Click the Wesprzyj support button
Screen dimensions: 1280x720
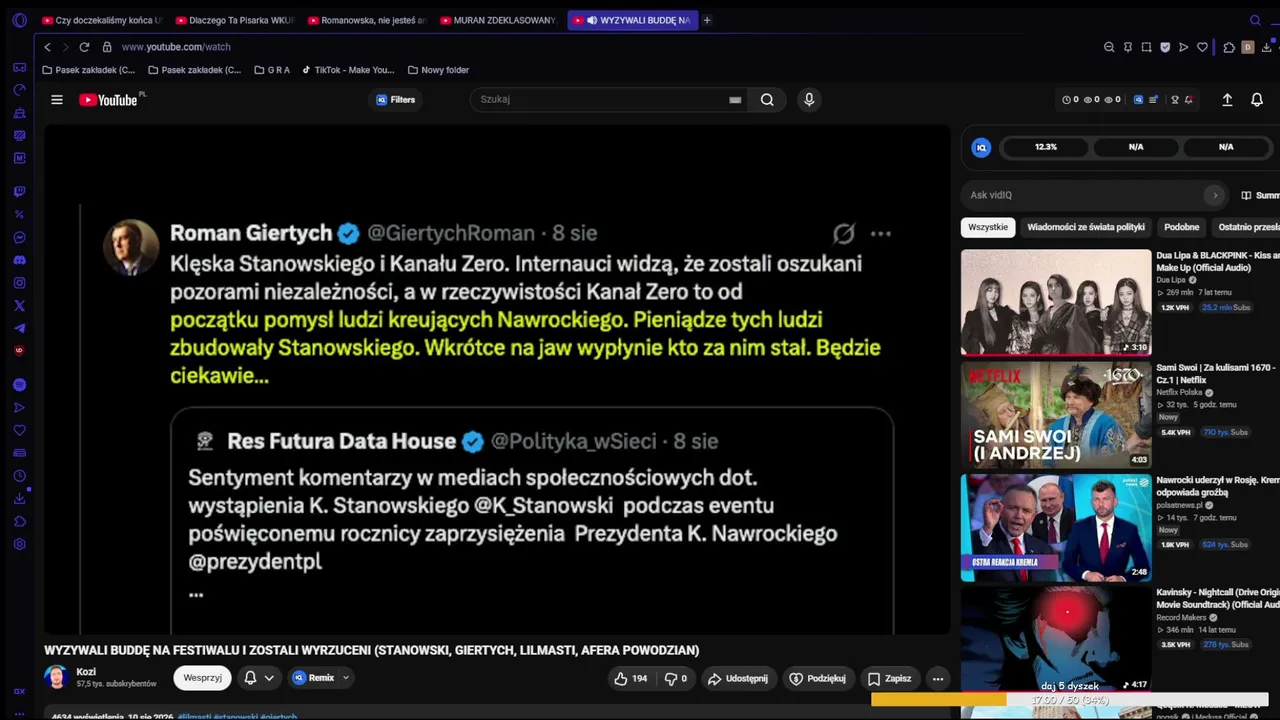coord(202,678)
